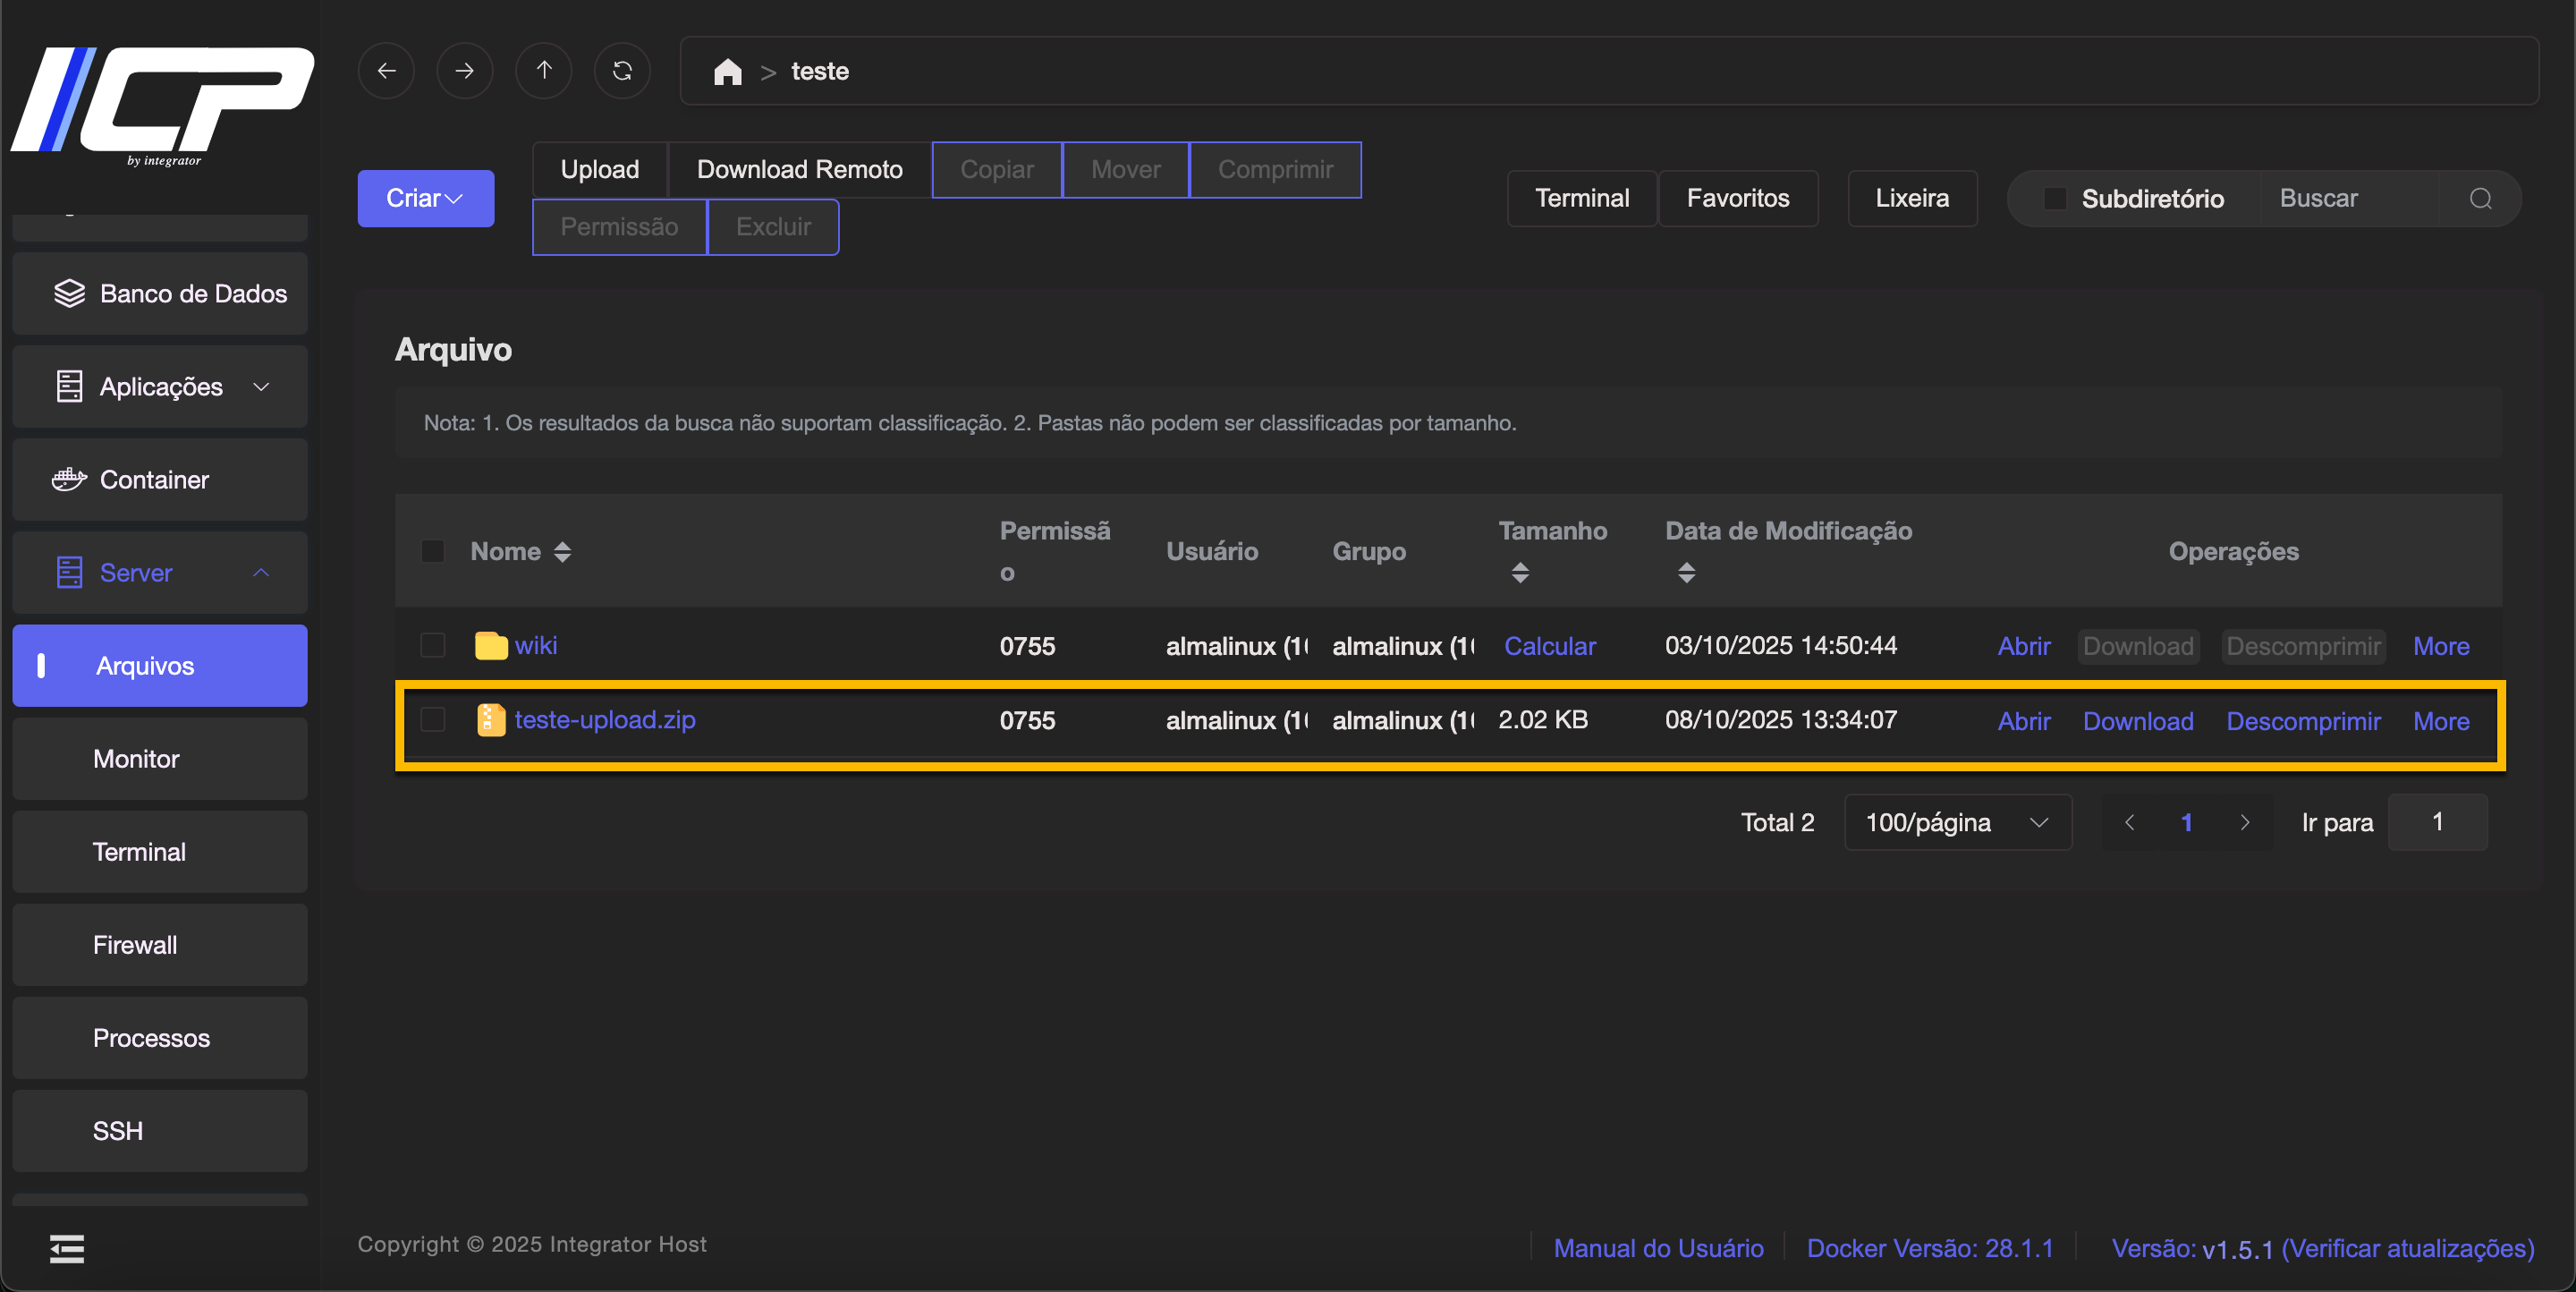
Task: Refresh the file listing
Action: [x=622, y=71]
